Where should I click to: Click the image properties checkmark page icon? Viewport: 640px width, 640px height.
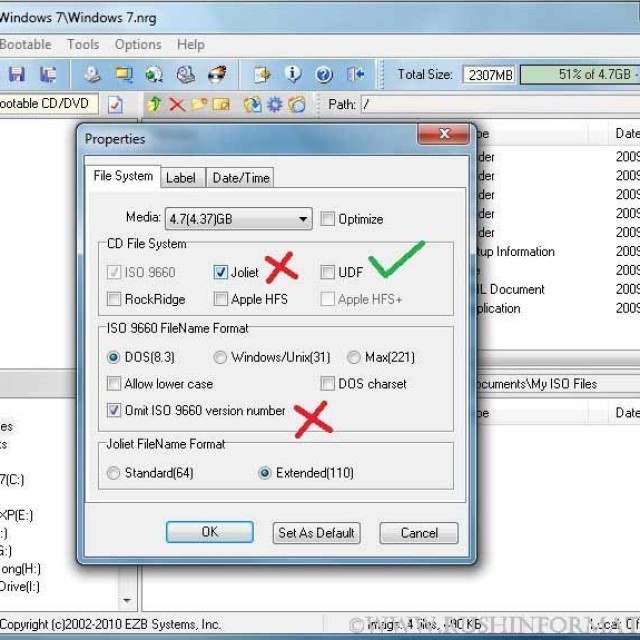click(116, 105)
